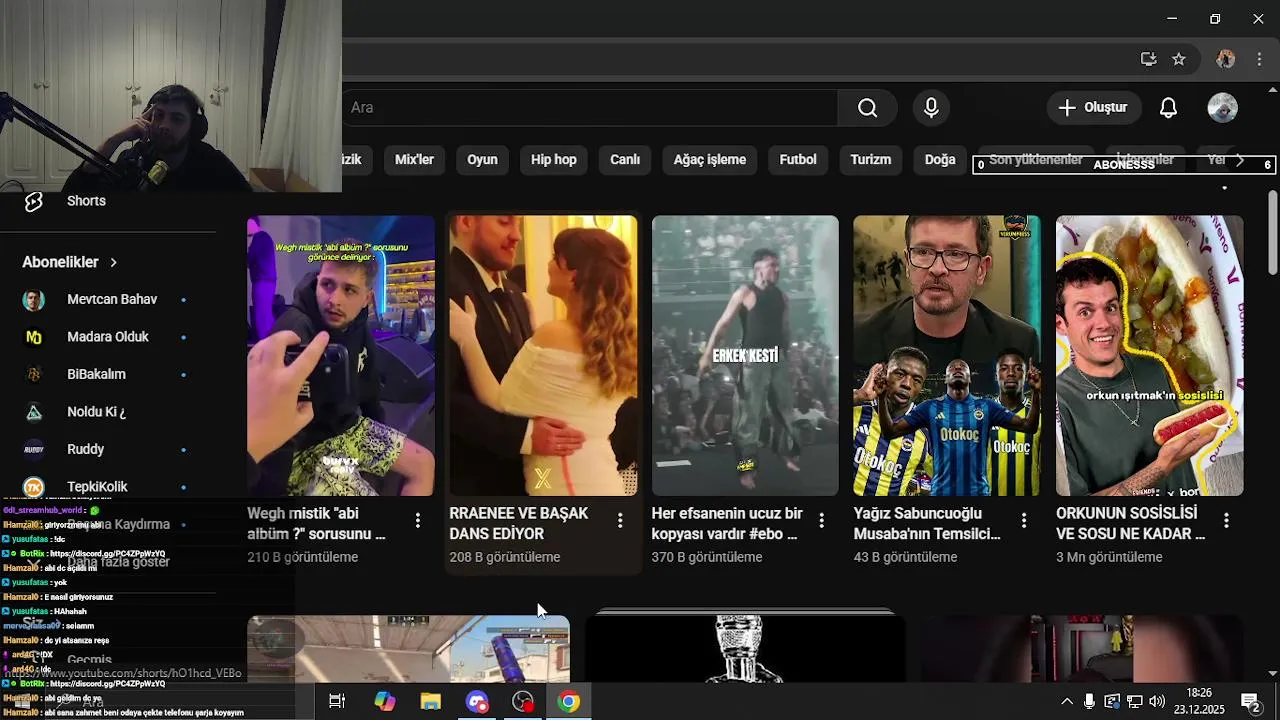Show more category chips with right arrow

pyautogui.click(x=1240, y=160)
